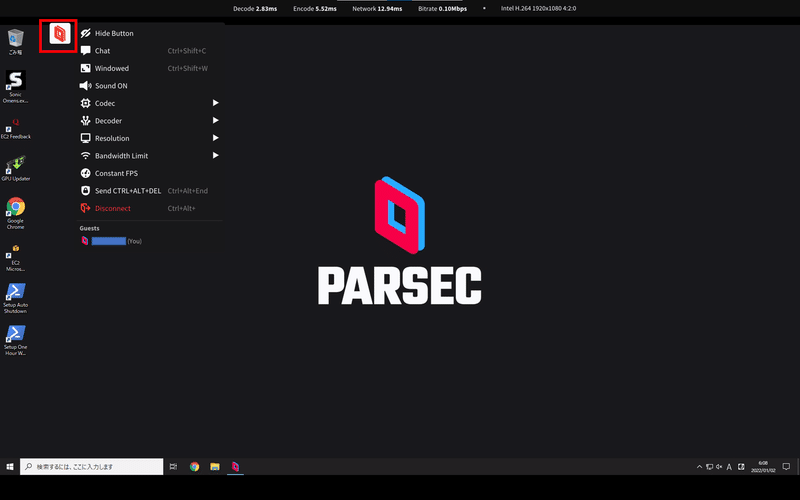Click the Ctrl+Shift+W shortcut hint
This screenshot has width=800, height=500.
click(x=188, y=68)
